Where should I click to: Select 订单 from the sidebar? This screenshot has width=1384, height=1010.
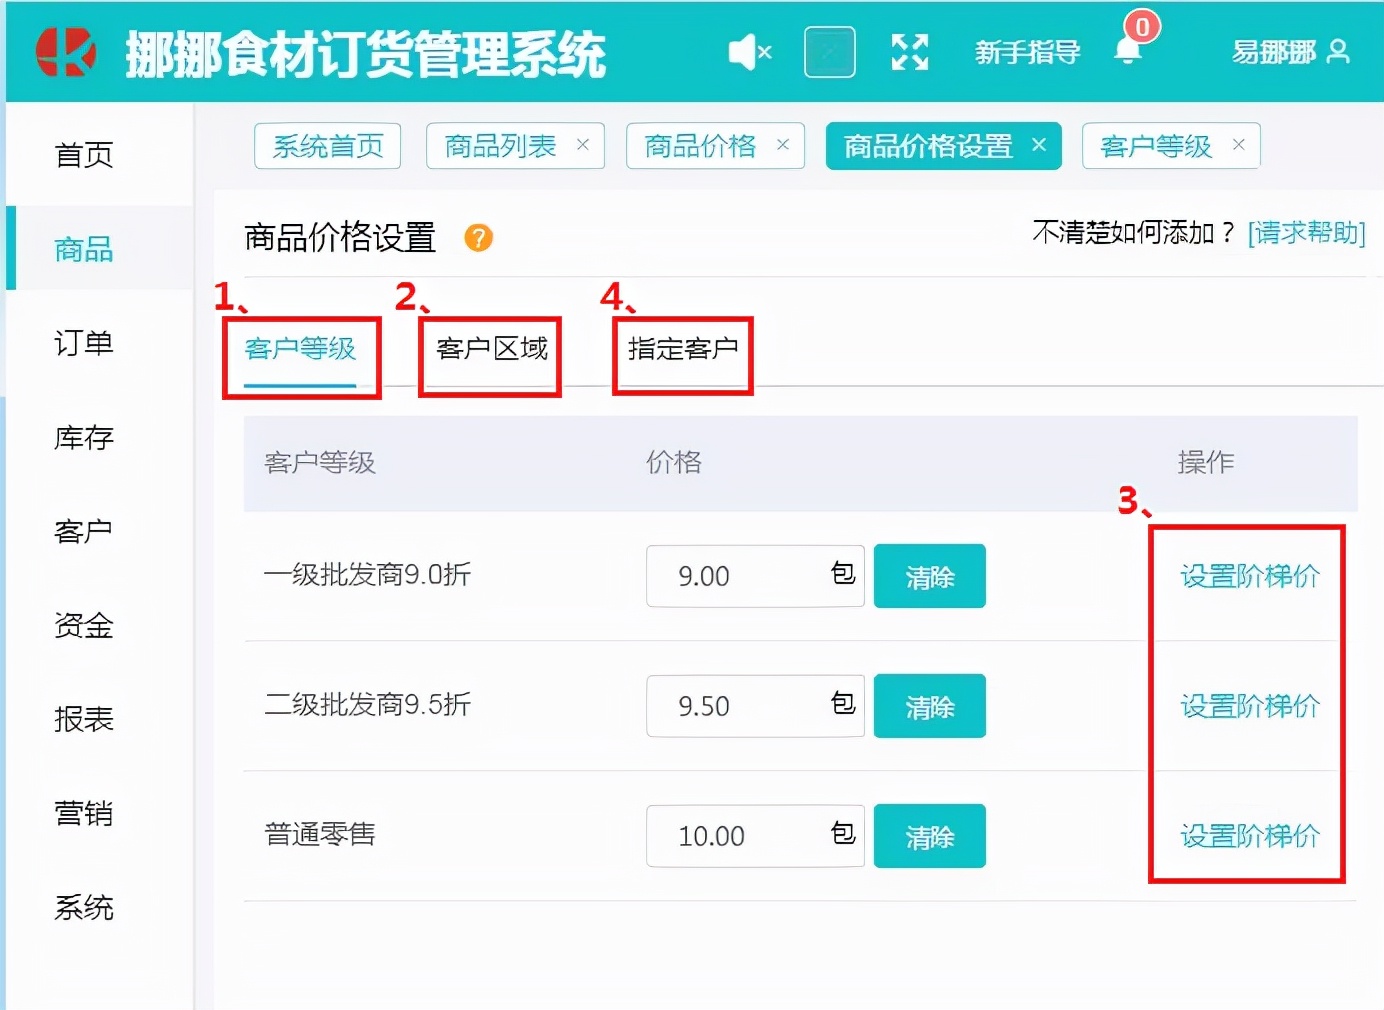(x=82, y=343)
